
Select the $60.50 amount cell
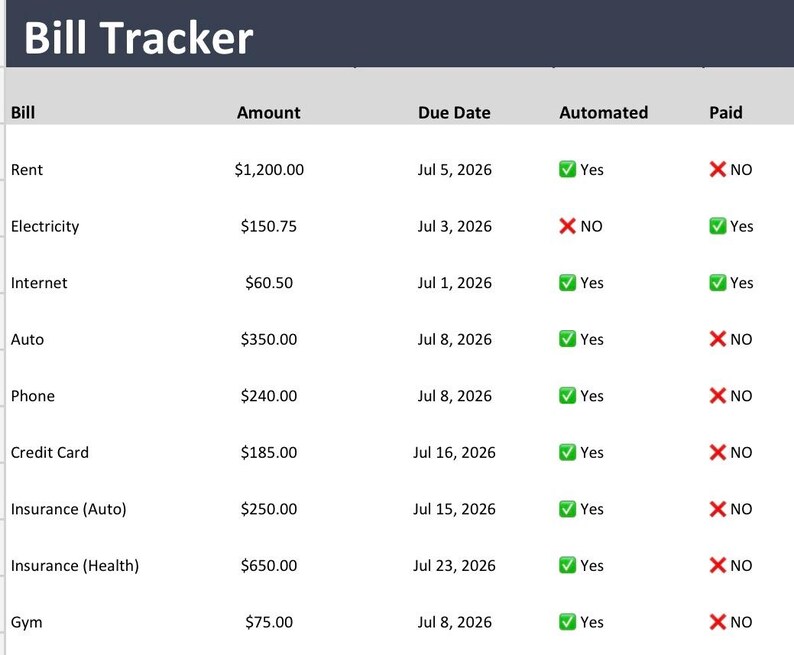pyautogui.click(x=269, y=282)
